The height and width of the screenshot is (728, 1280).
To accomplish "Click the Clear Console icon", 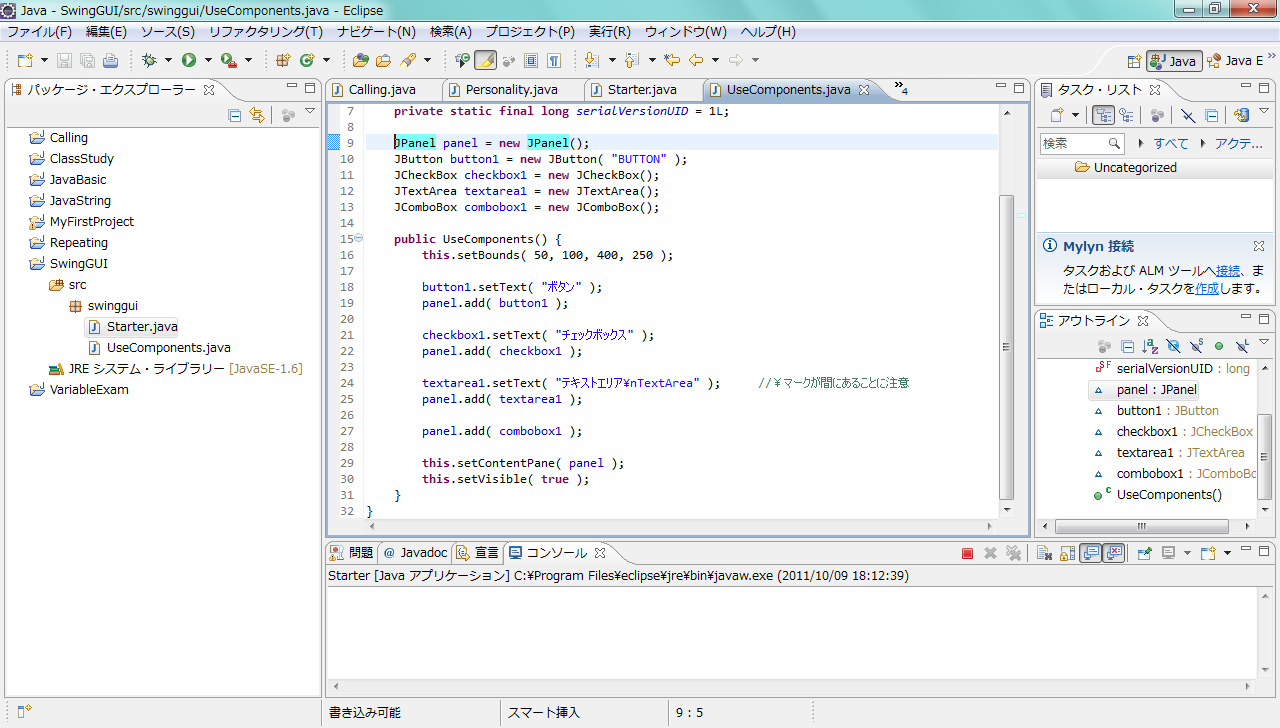I will pyautogui.click(x=1042, y=553).
